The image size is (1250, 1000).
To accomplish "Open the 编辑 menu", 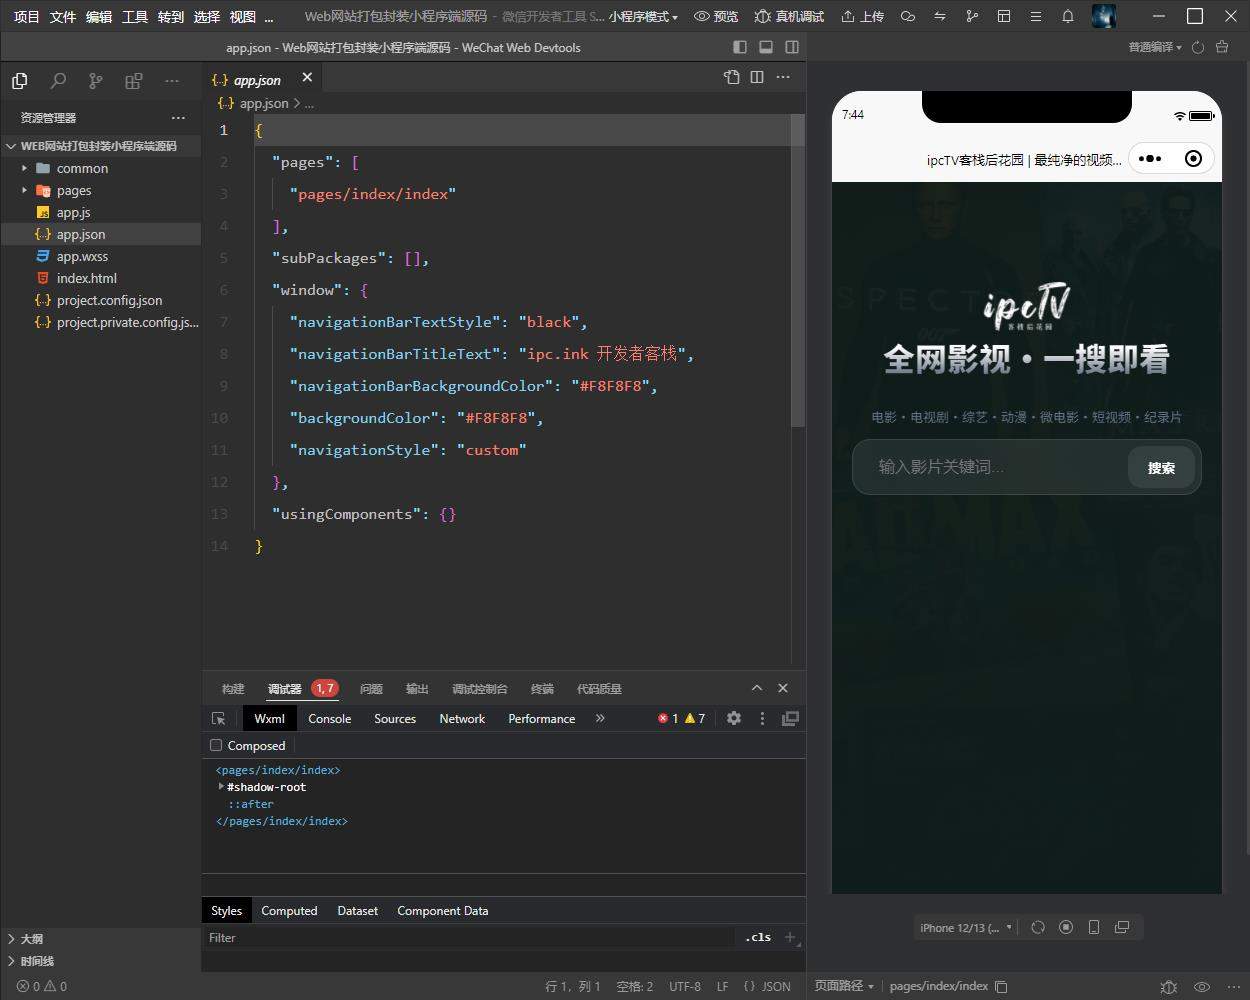I will coord(99,17).
